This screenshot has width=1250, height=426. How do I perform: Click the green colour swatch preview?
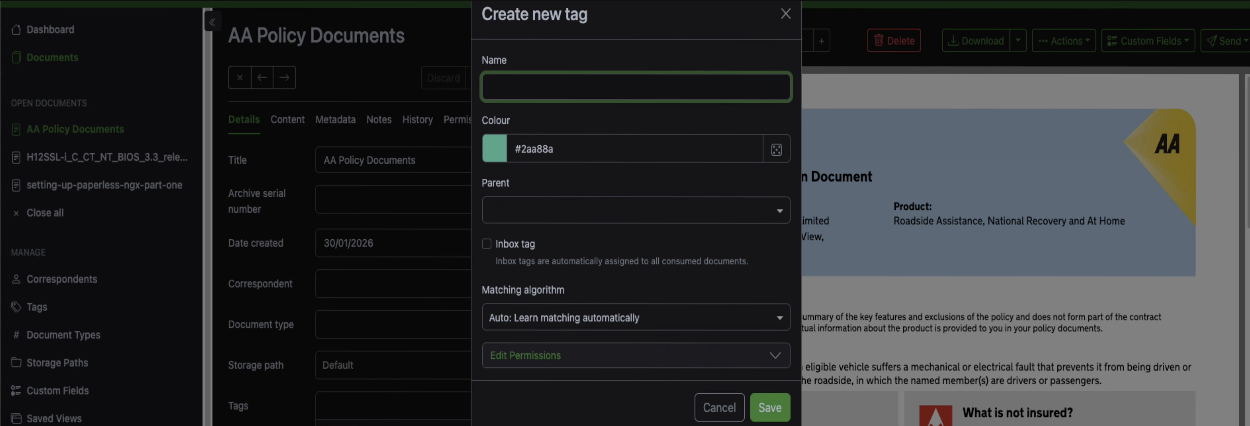[495, 149]
